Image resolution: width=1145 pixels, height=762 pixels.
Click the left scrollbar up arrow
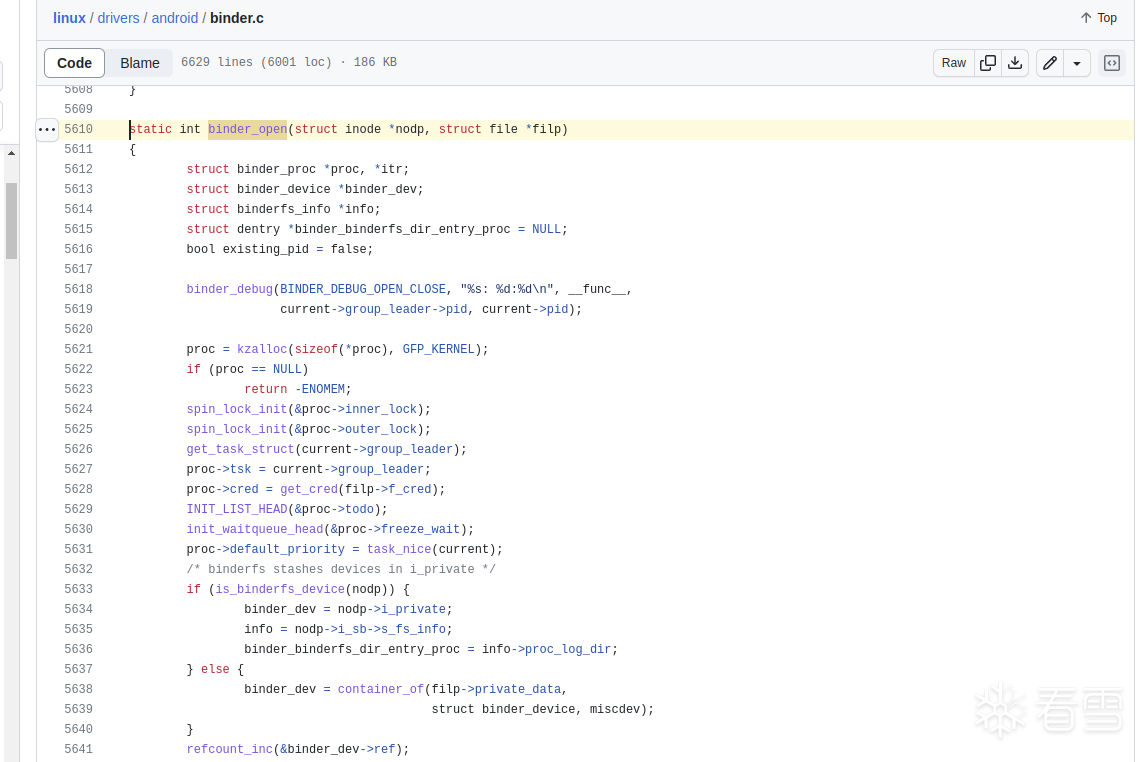(x=11, y=153)
